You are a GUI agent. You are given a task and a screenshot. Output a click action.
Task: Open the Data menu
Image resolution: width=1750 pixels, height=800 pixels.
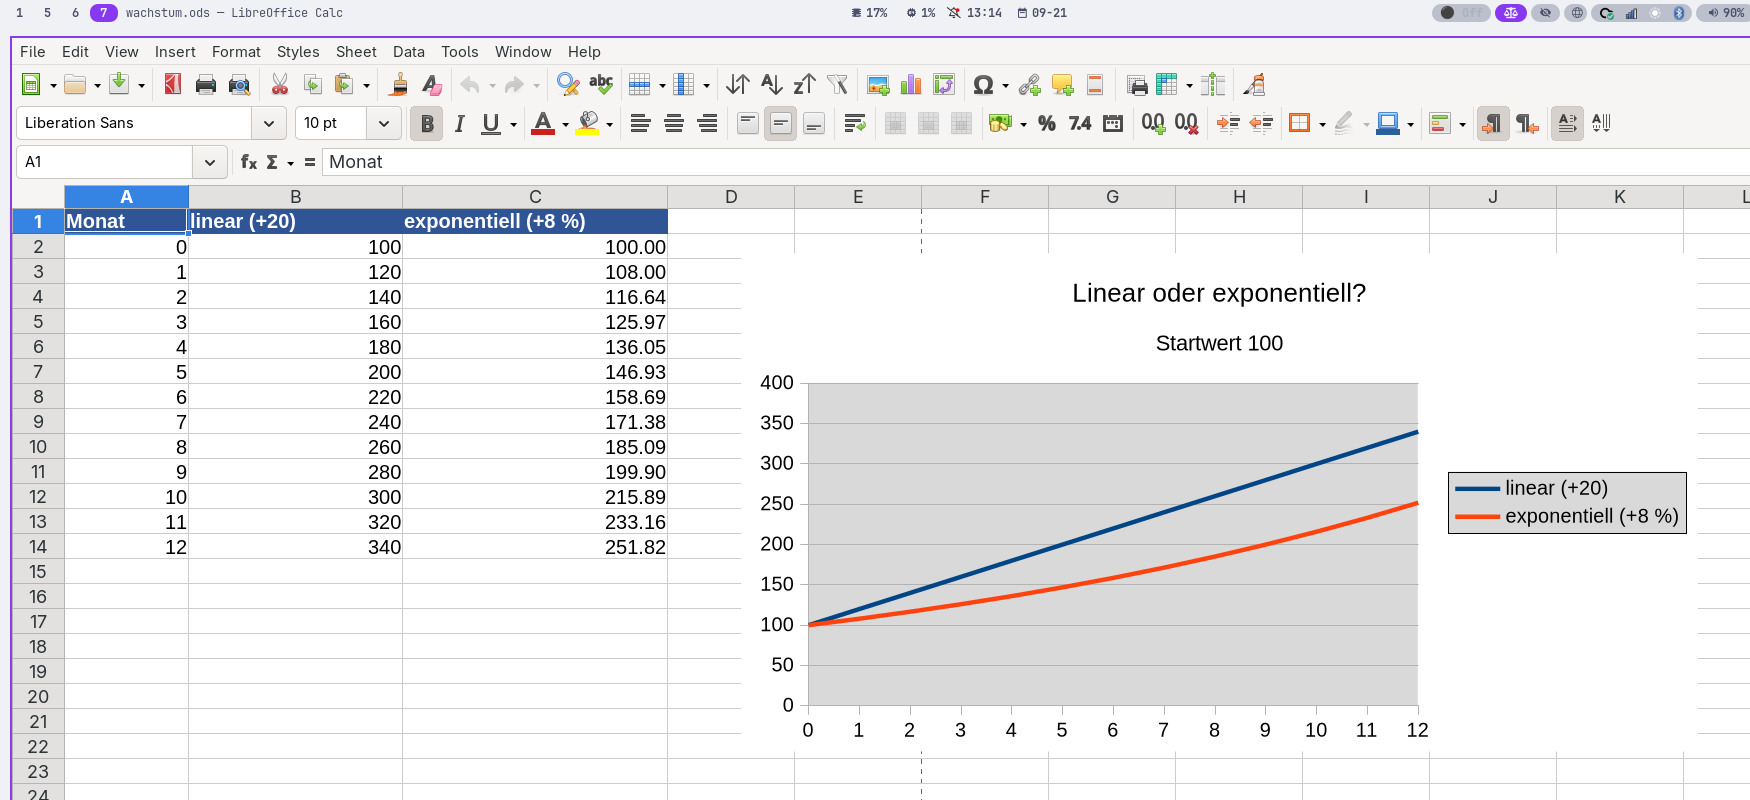point(408,52)
